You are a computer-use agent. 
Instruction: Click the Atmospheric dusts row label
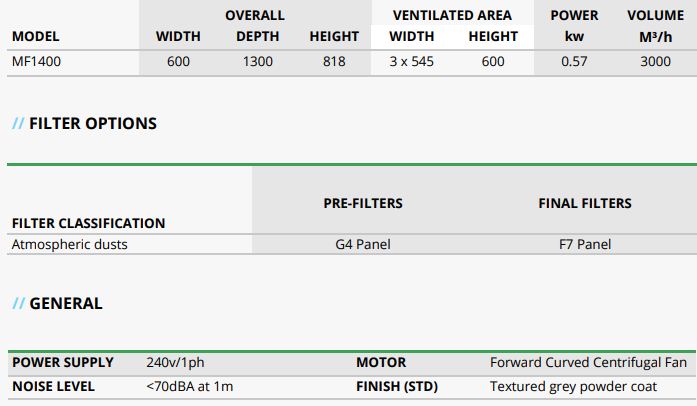69,244
